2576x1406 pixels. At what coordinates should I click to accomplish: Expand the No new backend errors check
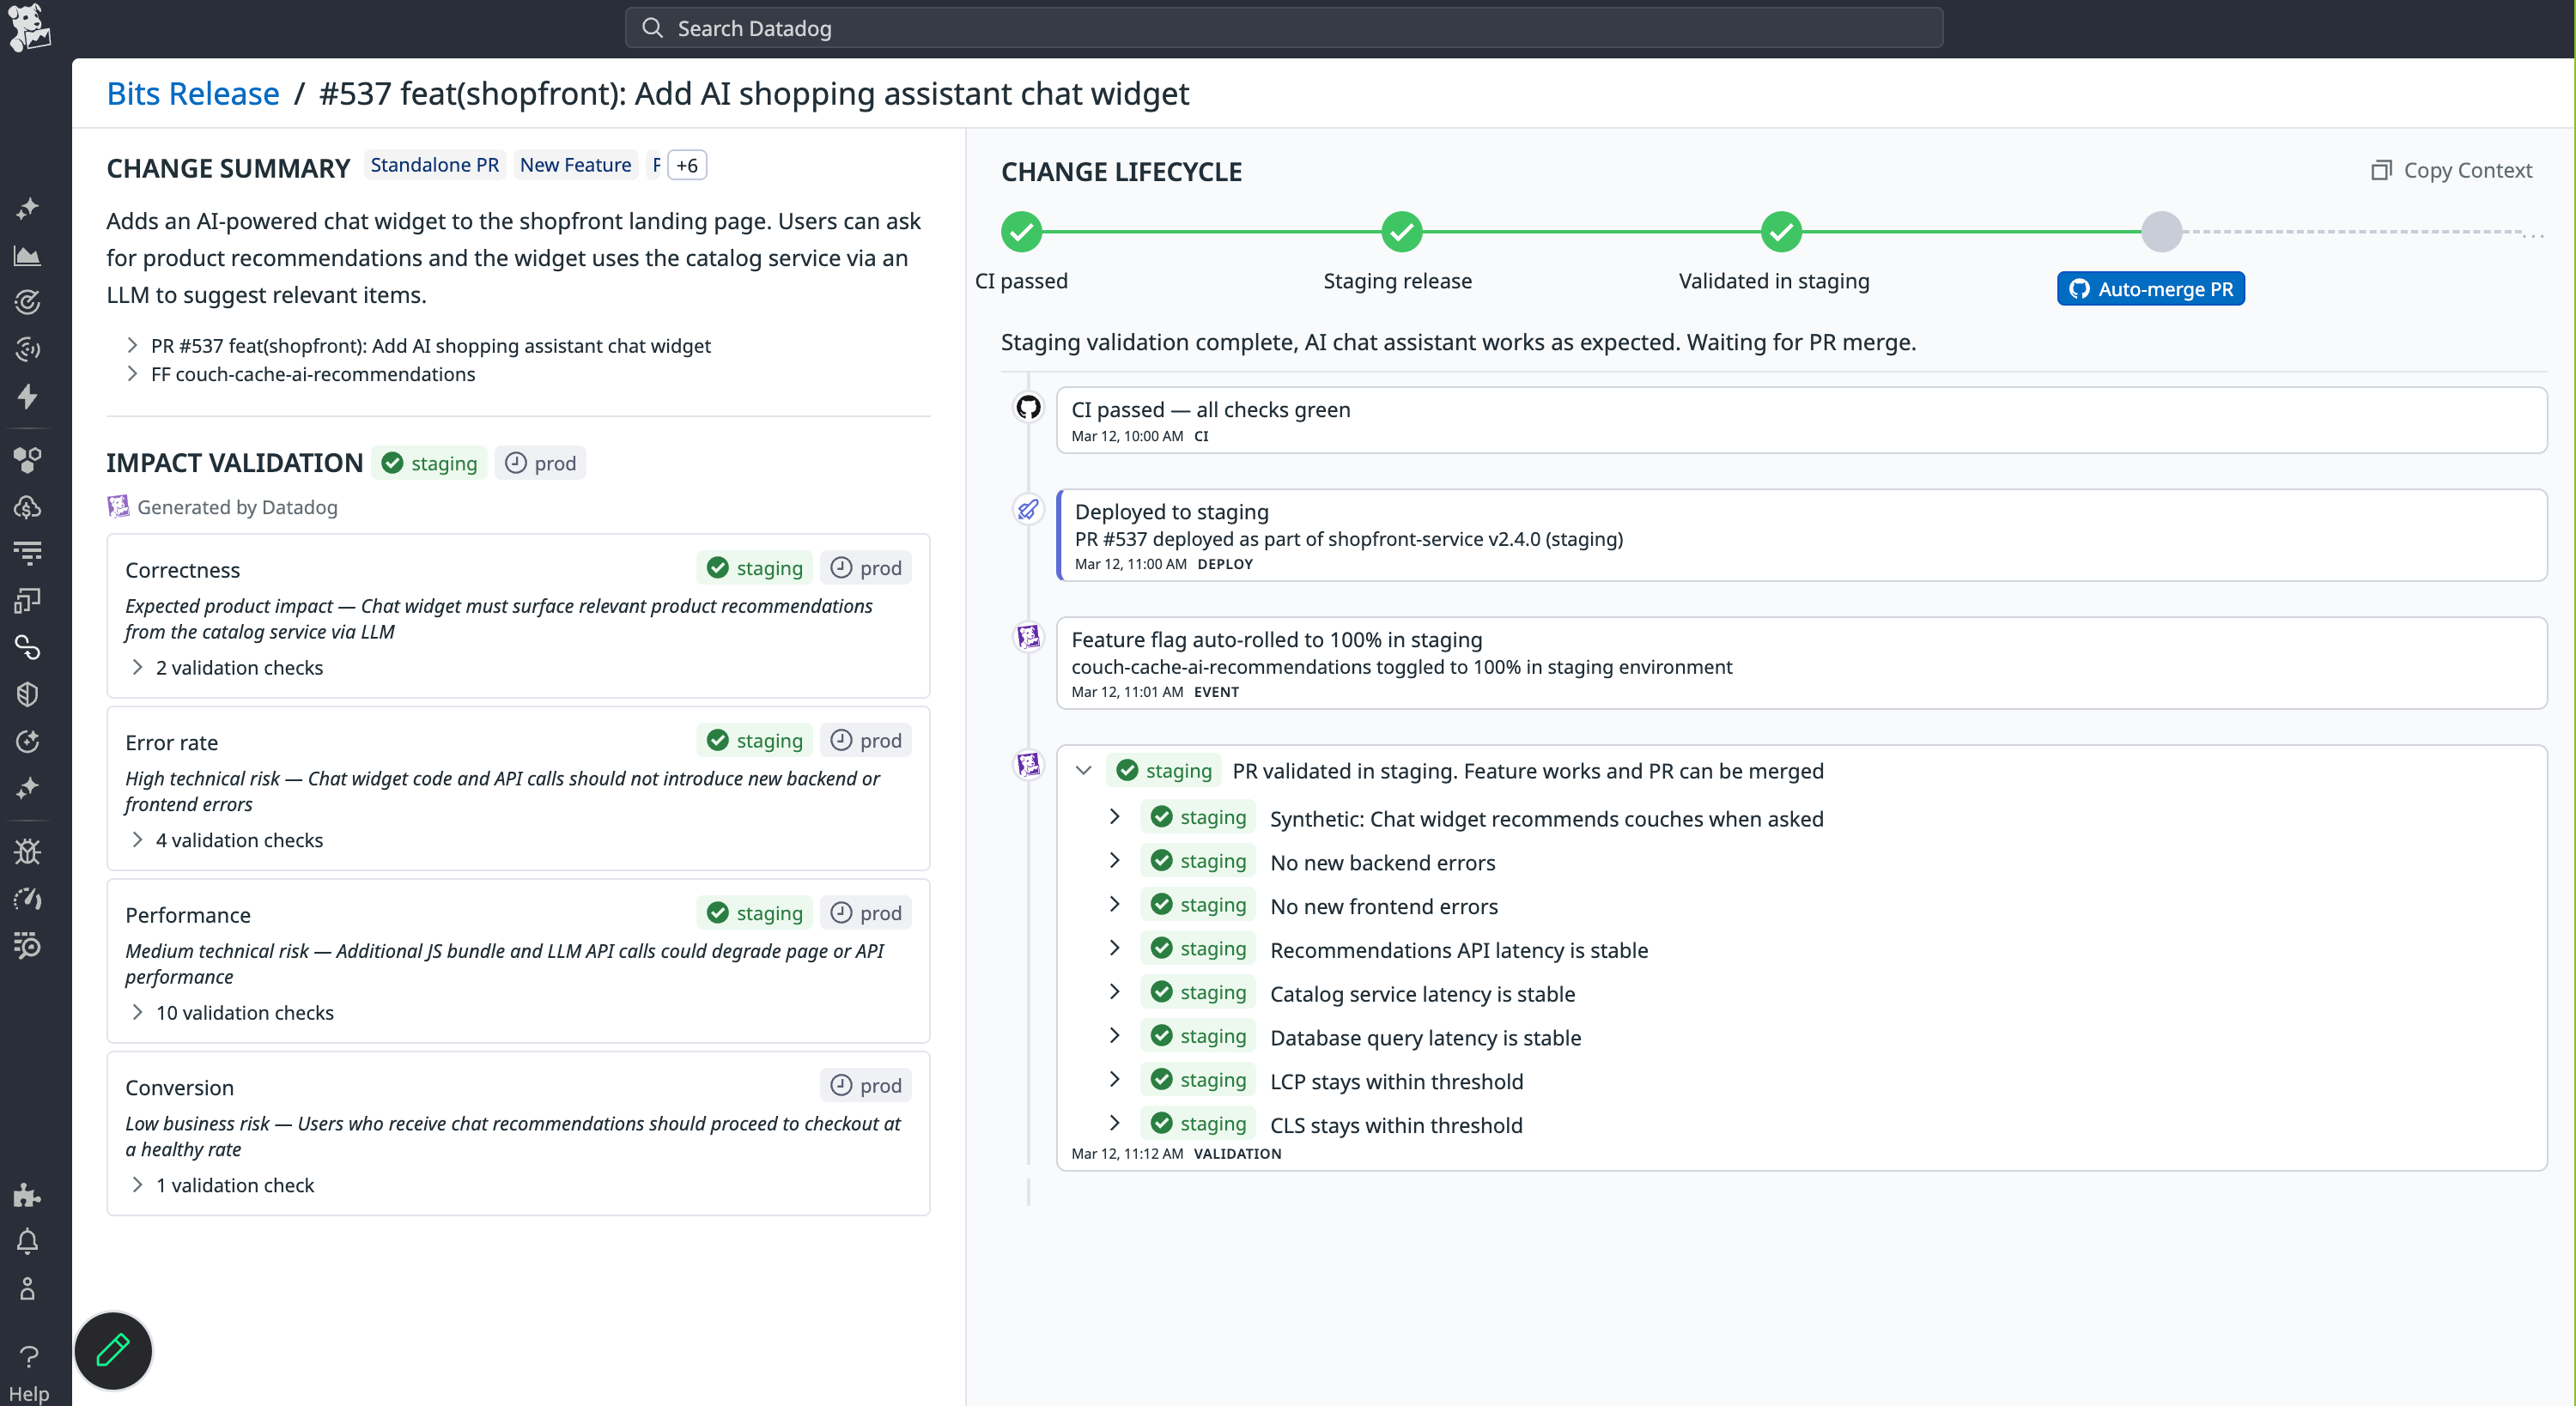[x=1115, y=861]
